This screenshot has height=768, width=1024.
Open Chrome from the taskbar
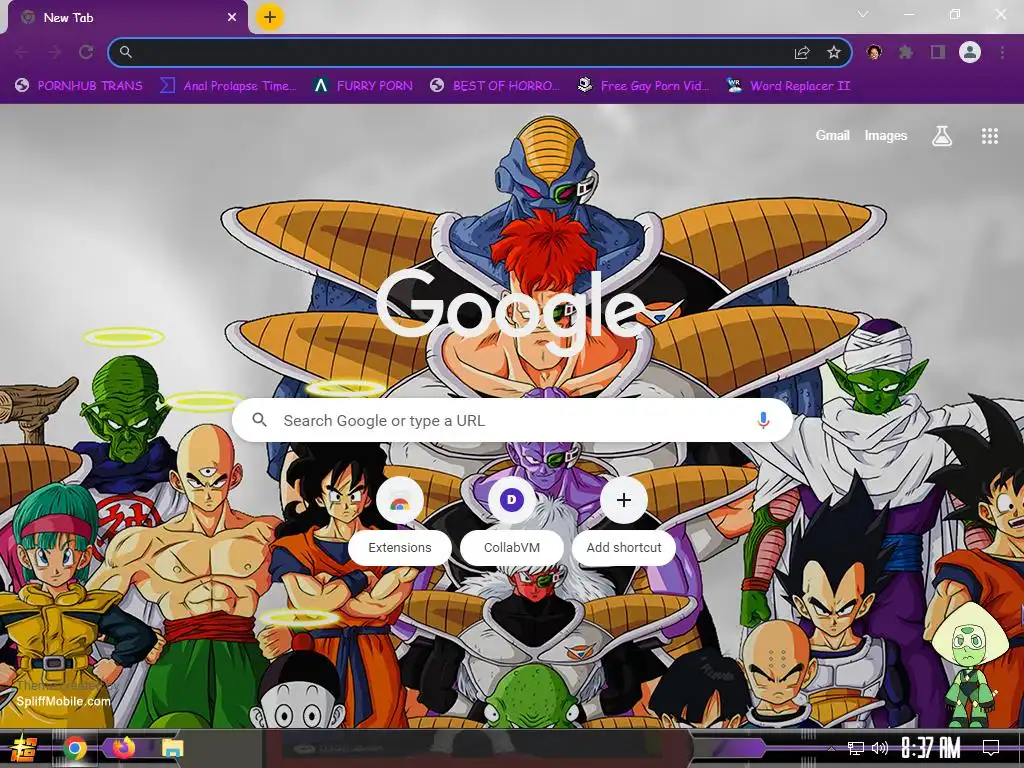click(x=75, y=748)
